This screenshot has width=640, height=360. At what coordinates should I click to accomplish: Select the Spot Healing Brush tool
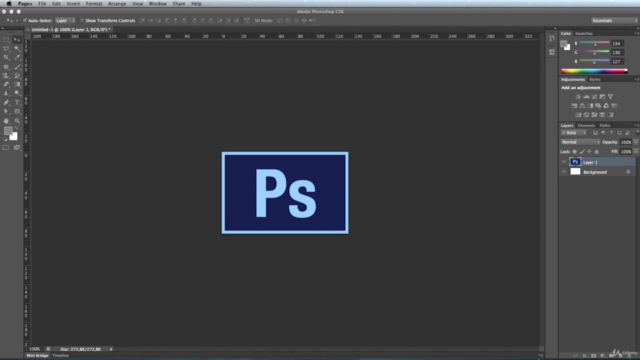(6, 67)
